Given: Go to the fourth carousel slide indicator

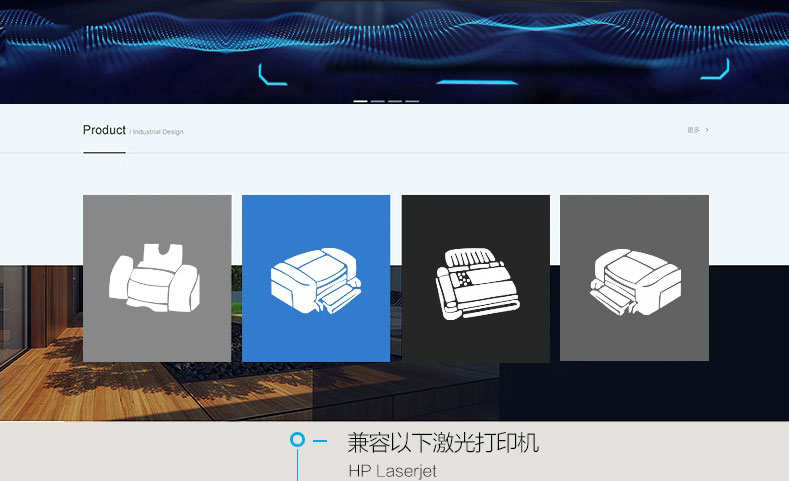Looking at the screenshot, I should (x=412, y=101).
